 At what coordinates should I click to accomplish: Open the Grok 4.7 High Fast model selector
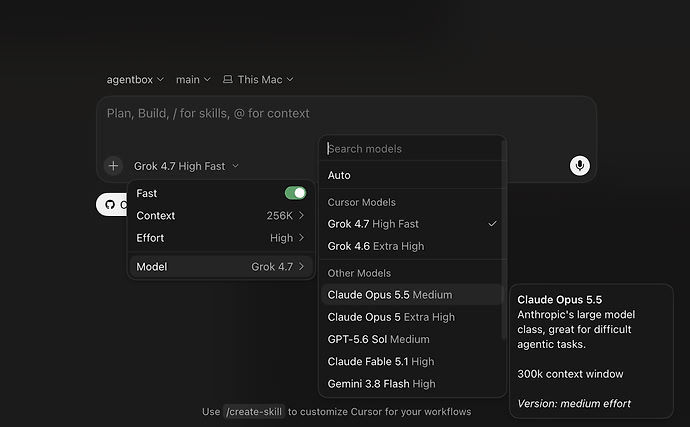(x=186, y=166)
